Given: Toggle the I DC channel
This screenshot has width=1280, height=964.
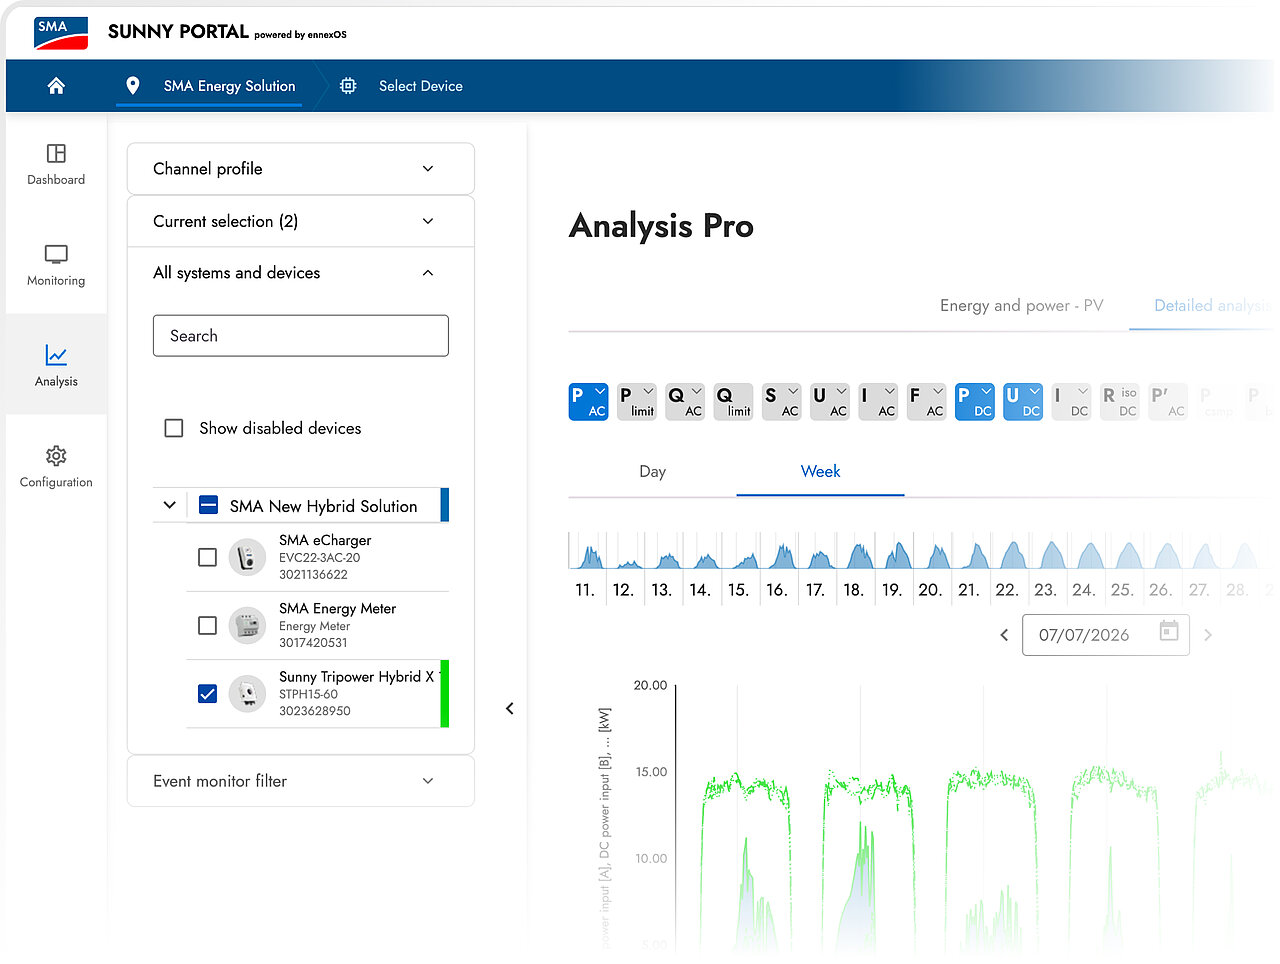Looking at the screenshot, I should (1071, 402).
